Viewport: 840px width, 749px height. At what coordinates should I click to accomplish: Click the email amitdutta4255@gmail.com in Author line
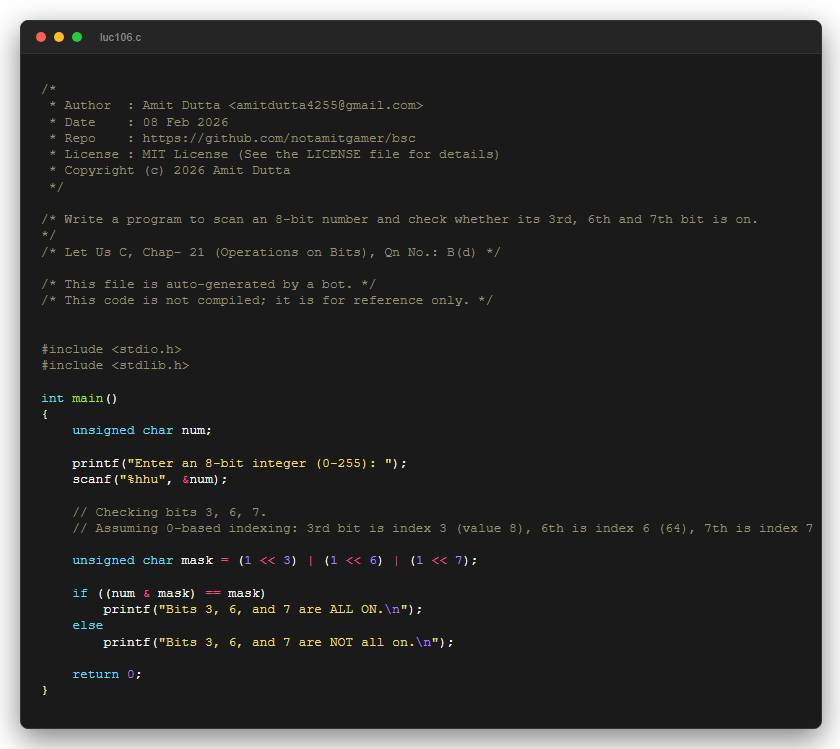point(326,106)
